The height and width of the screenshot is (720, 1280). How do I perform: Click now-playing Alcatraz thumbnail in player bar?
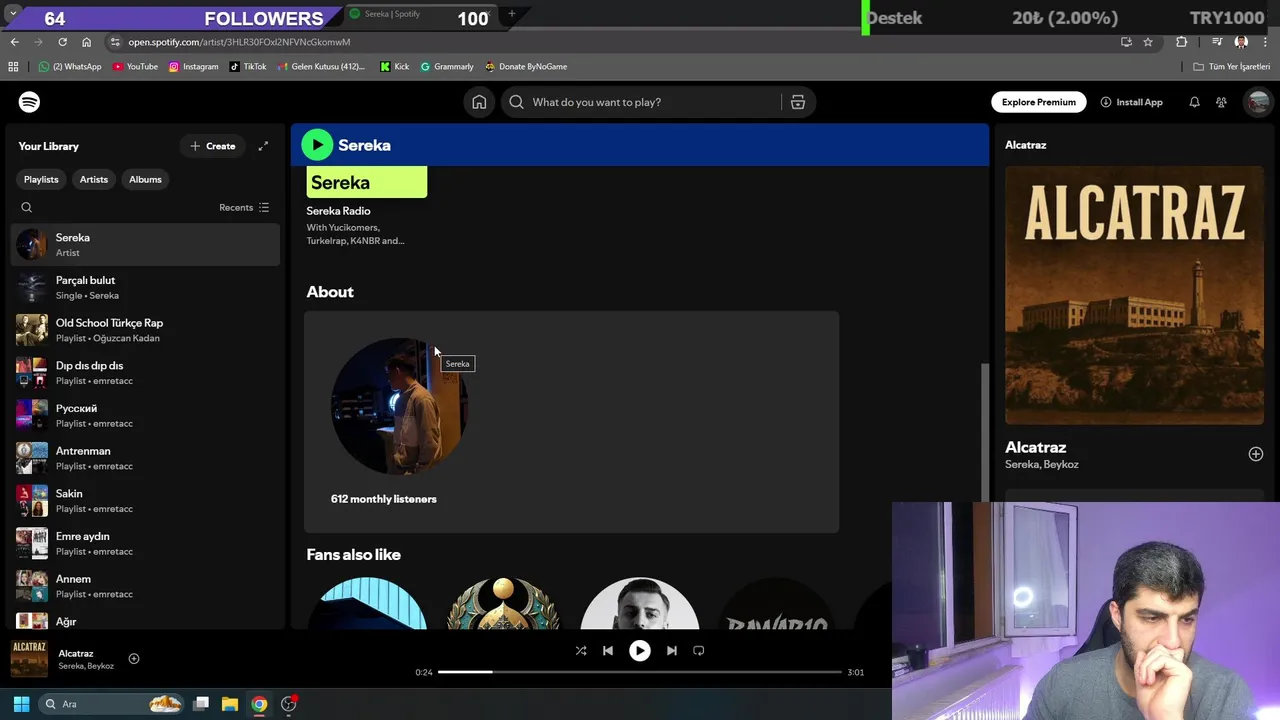[x=29, y=659]
